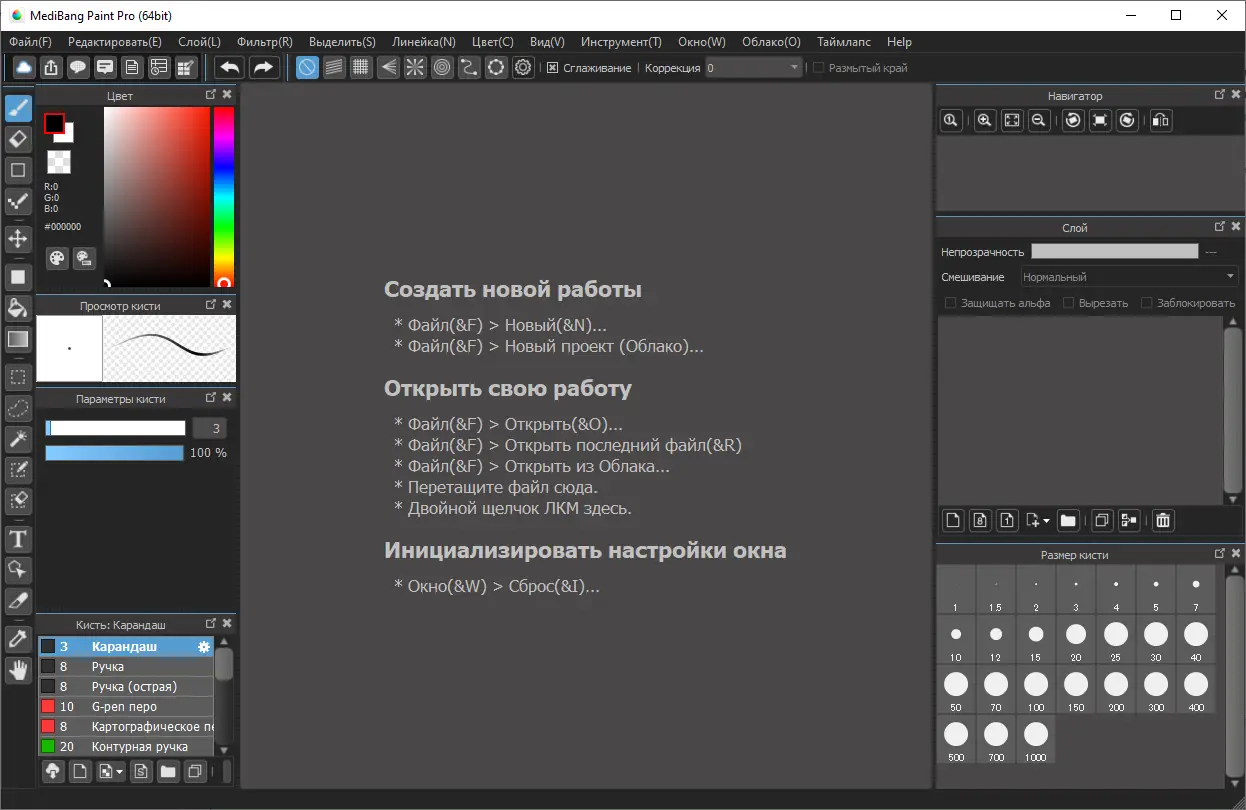Delete layer with the trash icon

(1162, 520)
